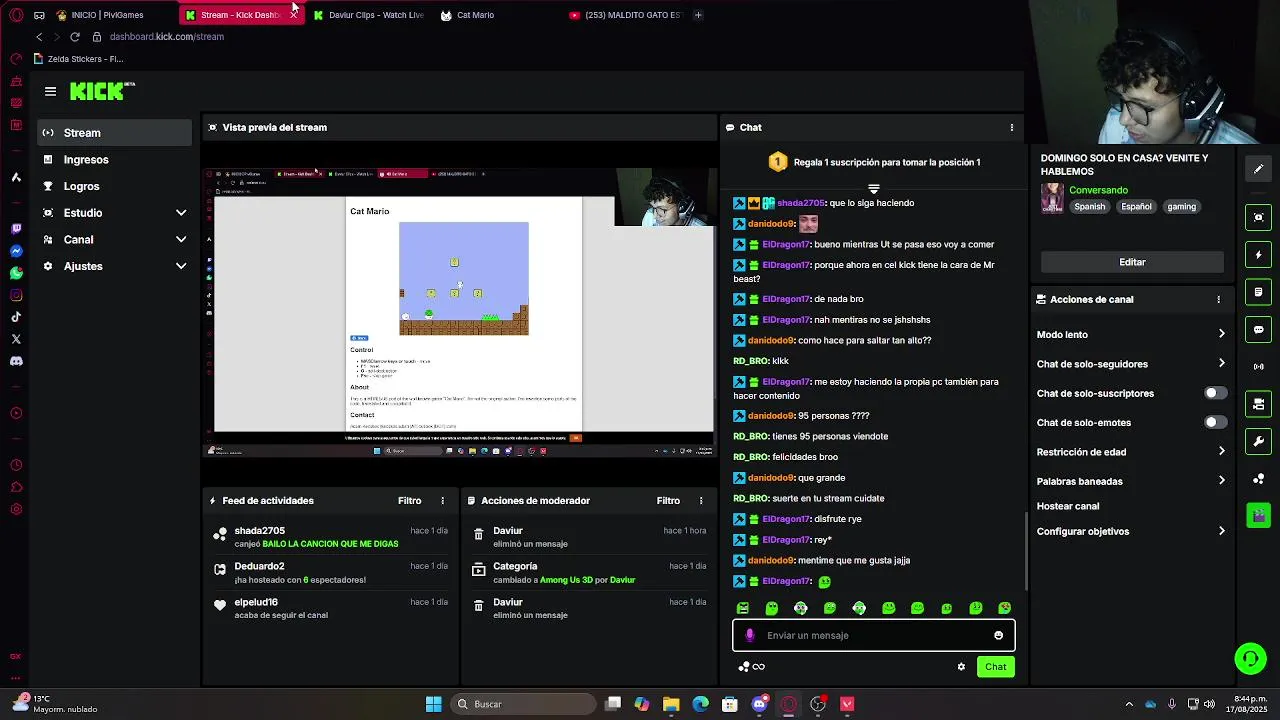Viewport: 1280px width, 720px height.
Task: Click the chat bubble icon in right toolbar
Action: click(1258, 330)
